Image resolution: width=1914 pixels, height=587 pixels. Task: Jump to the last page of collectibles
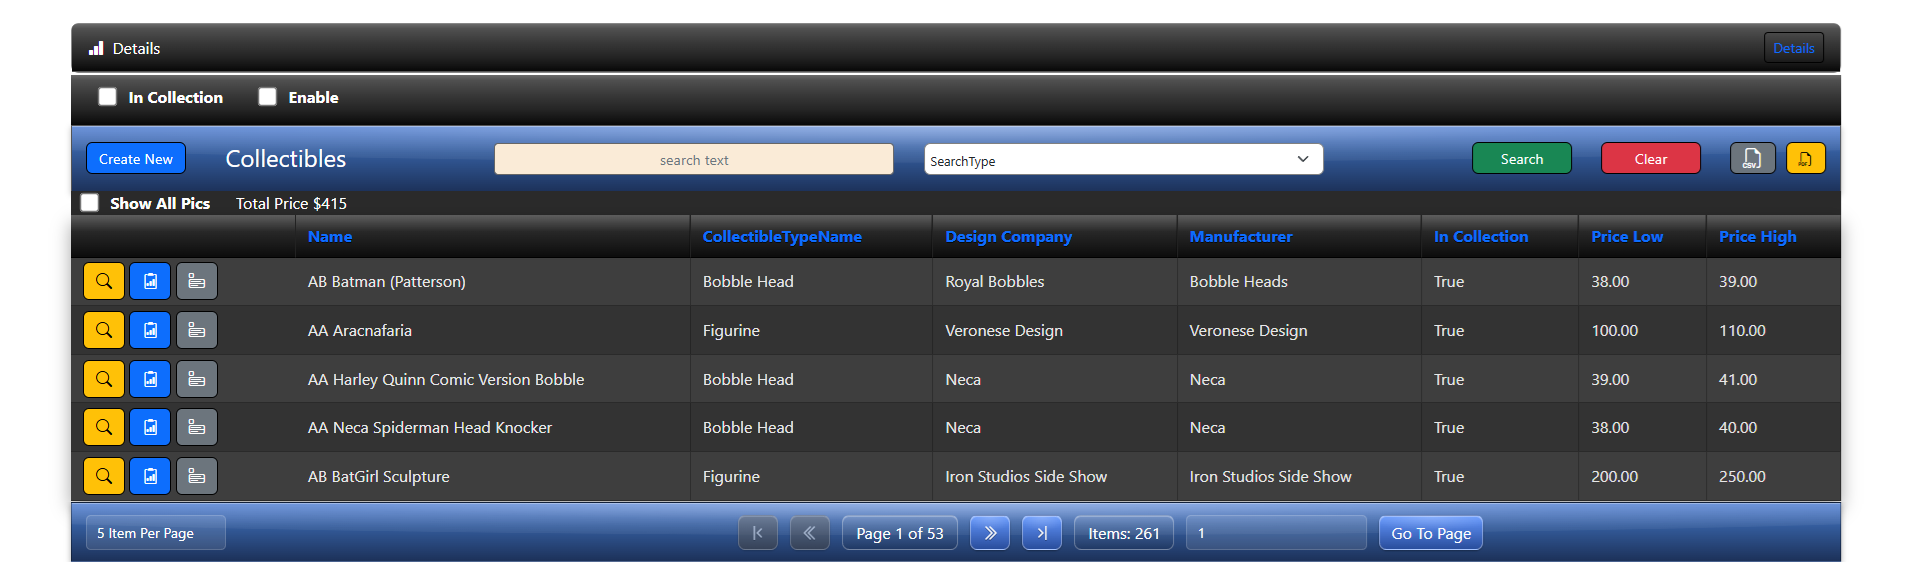click(1042, 533)
